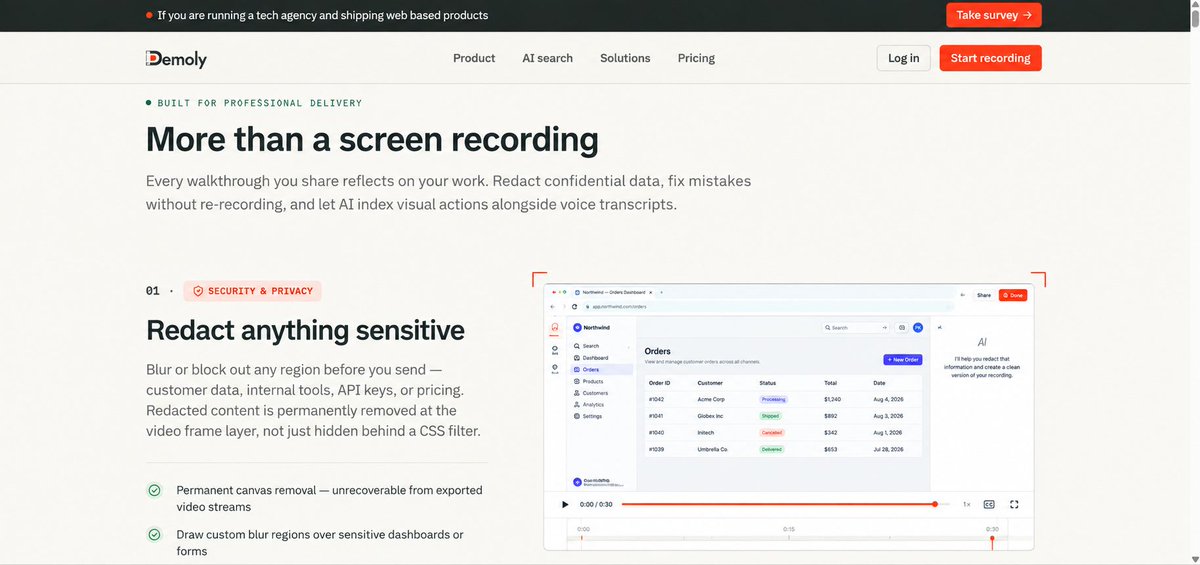The image size is (1200, 565).
Task: Go back using the demo browser's back arrow
Action: 552,306
